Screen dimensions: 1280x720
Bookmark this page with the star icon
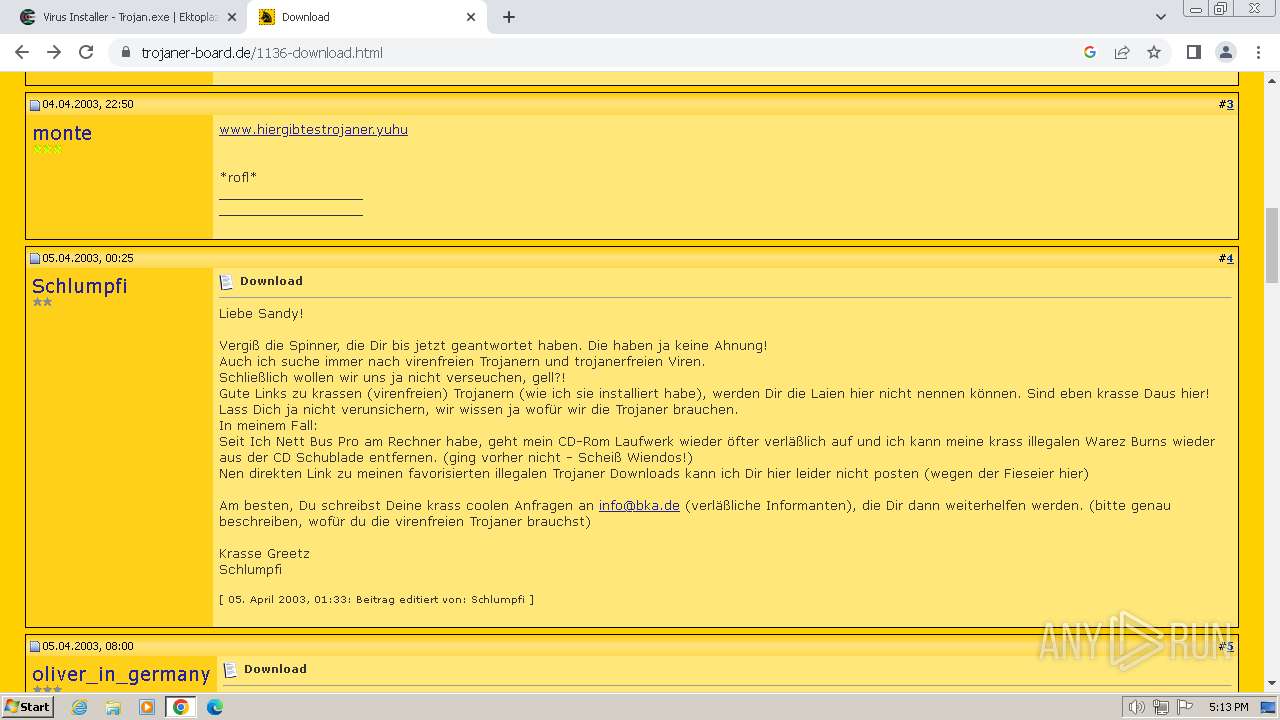(x=1154, y=52)
